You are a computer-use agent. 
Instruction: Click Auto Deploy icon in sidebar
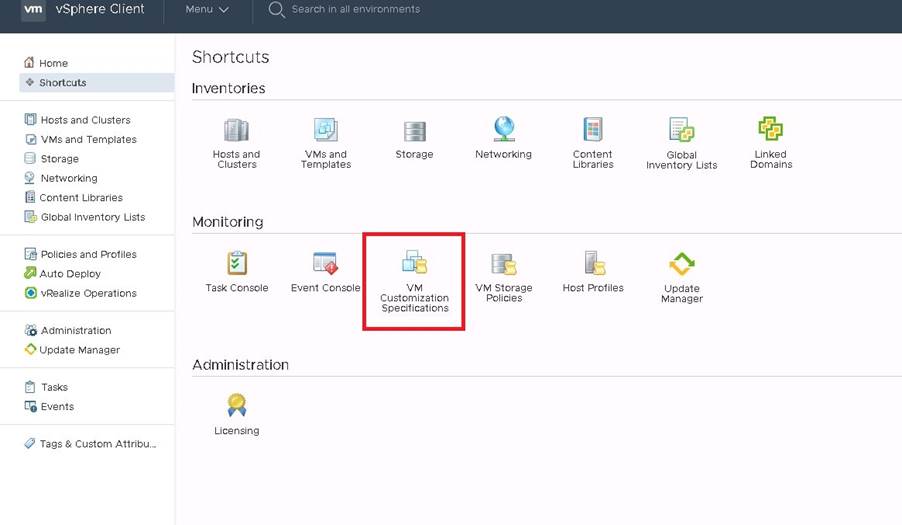point(30,273)
